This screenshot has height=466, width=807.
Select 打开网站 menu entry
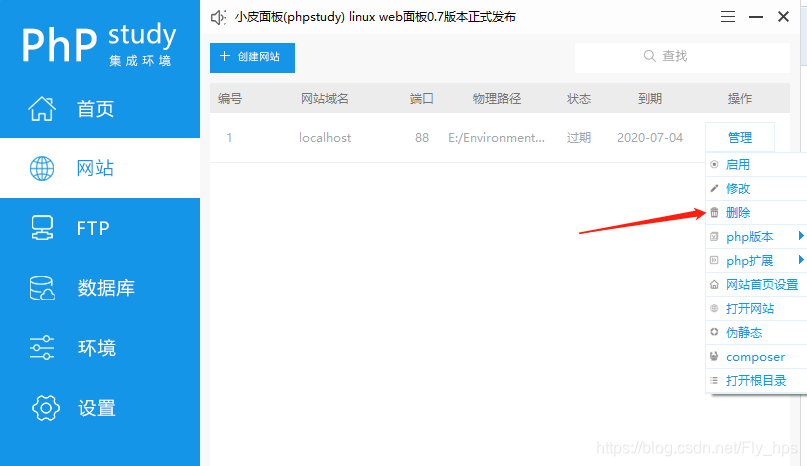[x=756, y=308]
